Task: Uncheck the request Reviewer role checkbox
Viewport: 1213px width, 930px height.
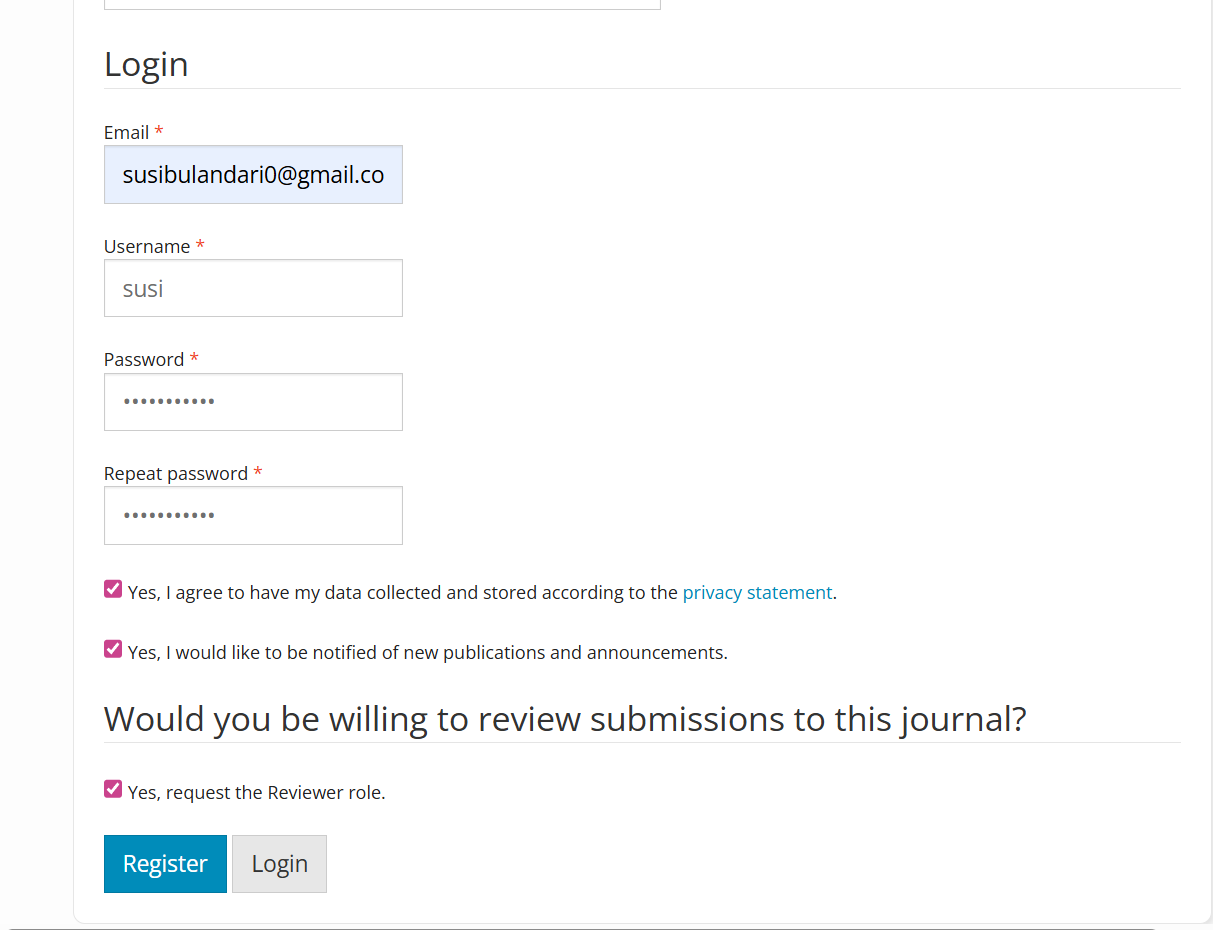Action: click(x=113, y=789)
